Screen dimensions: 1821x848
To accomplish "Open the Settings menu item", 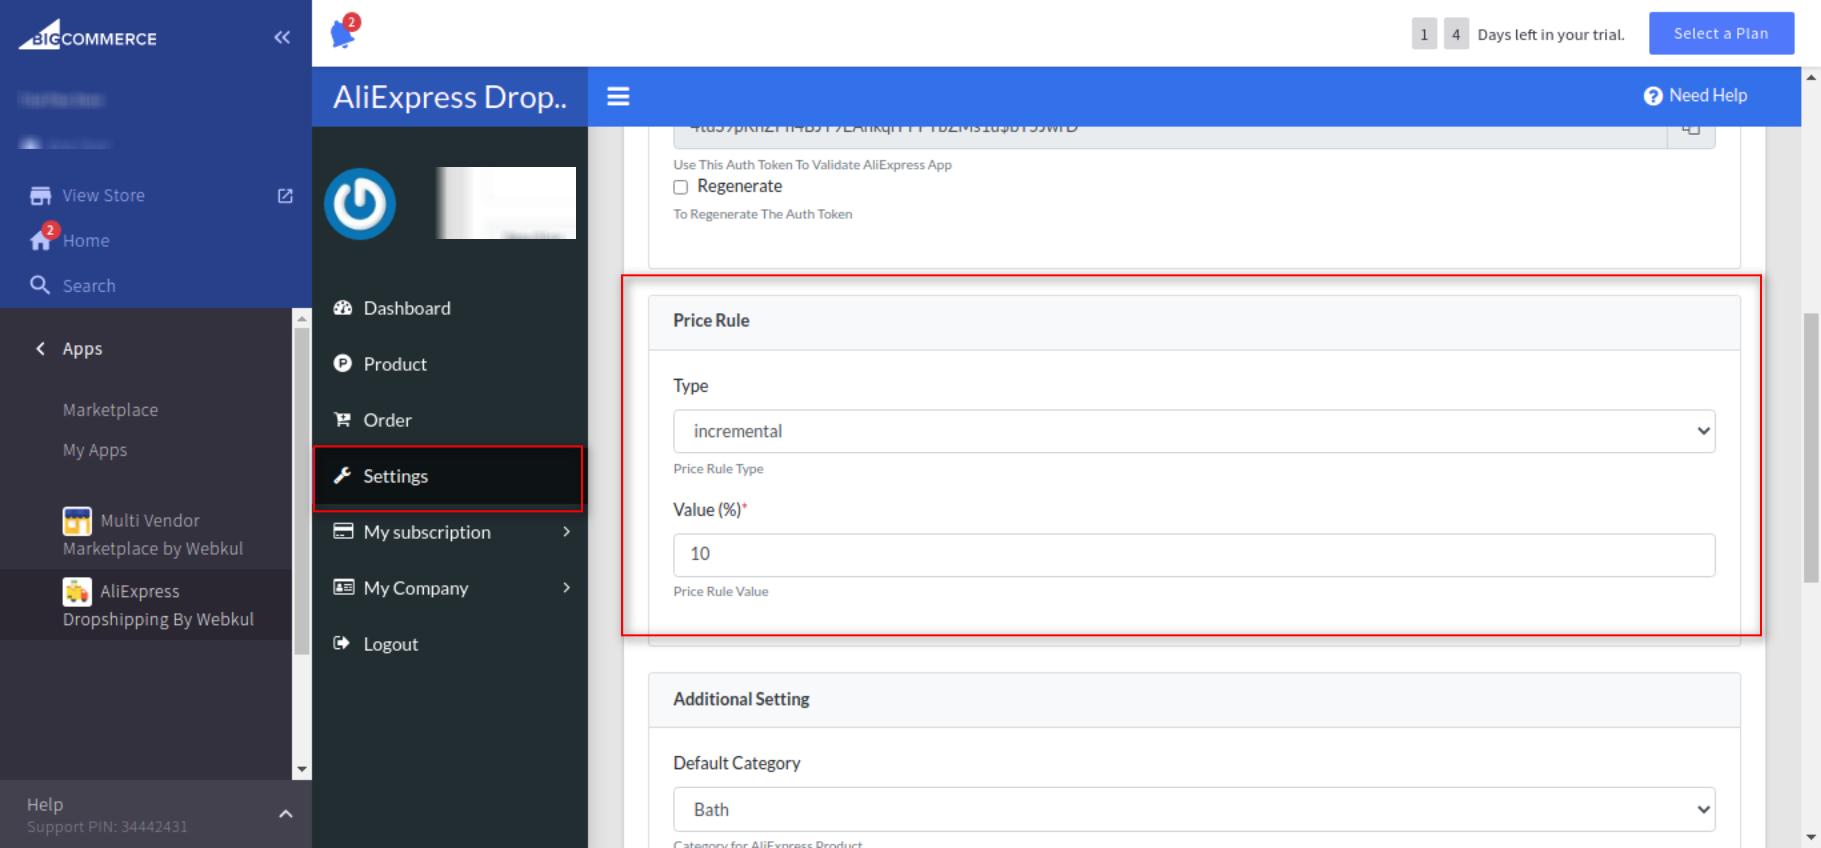I will 448,477.
